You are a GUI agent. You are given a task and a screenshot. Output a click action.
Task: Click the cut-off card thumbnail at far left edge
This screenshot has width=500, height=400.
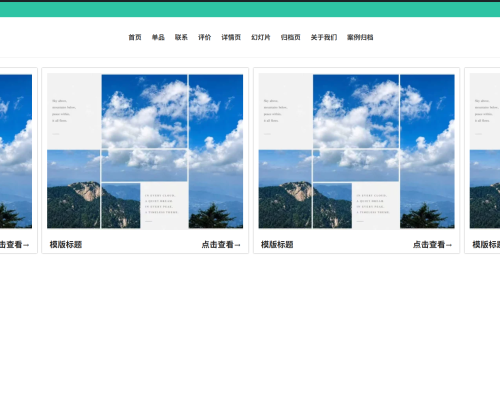(16, 151)
